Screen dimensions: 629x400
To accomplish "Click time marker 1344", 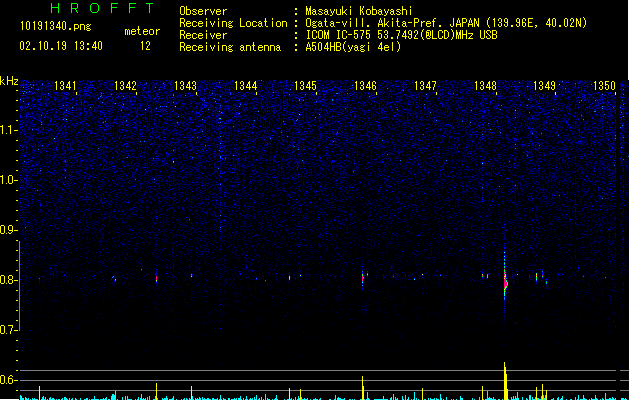I will 246,85.
